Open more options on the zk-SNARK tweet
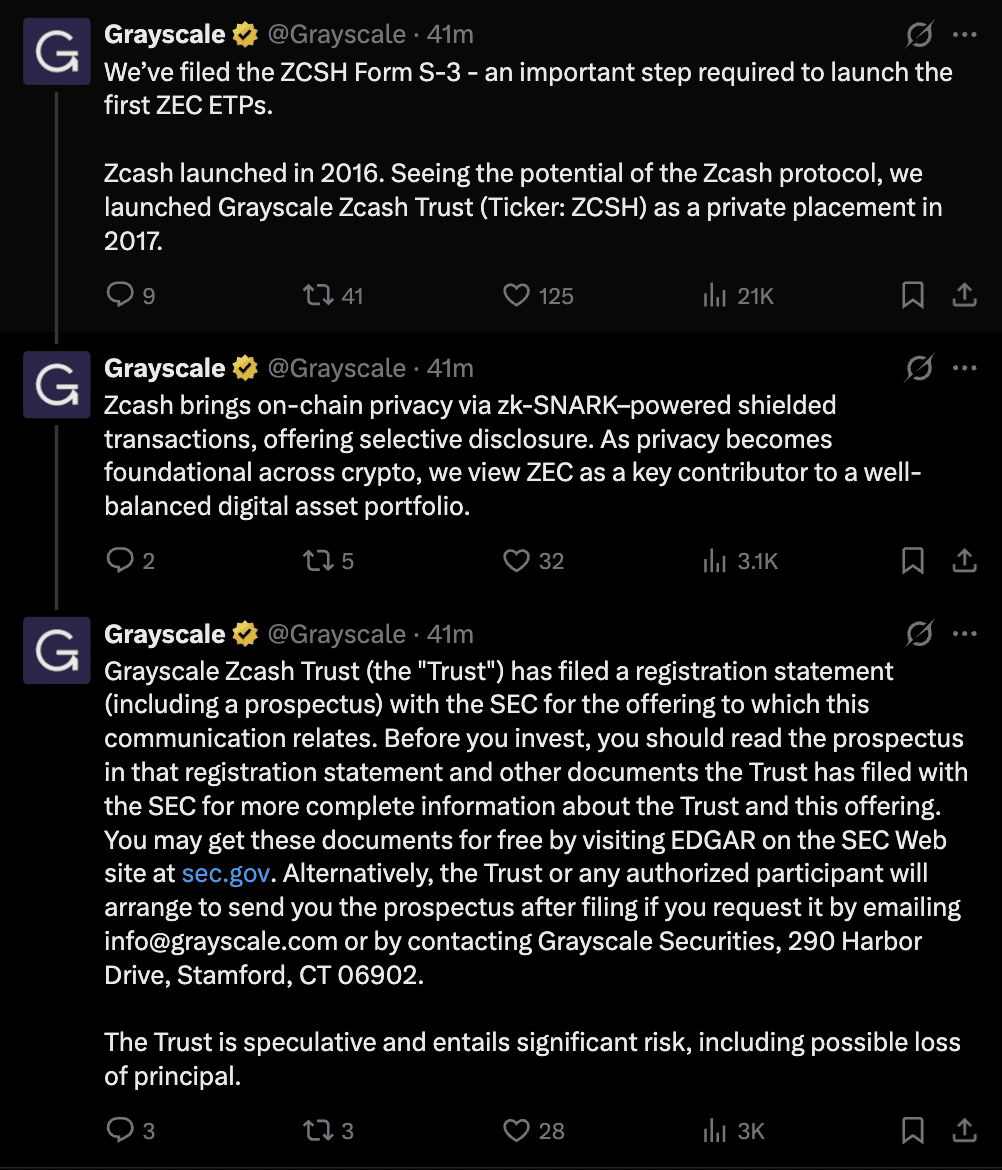Screen dimensions: 1002x1170 click(964, 368)
